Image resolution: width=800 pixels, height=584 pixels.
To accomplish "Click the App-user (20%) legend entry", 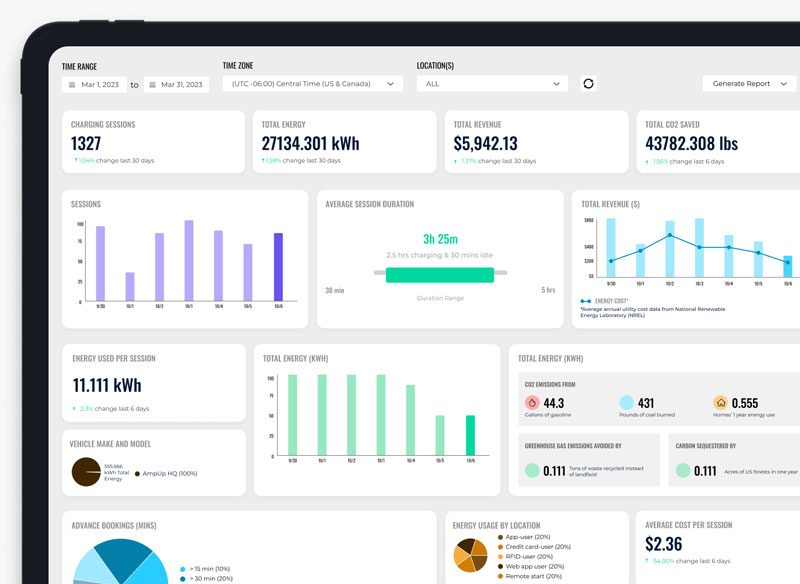I will tap(524, 537).
